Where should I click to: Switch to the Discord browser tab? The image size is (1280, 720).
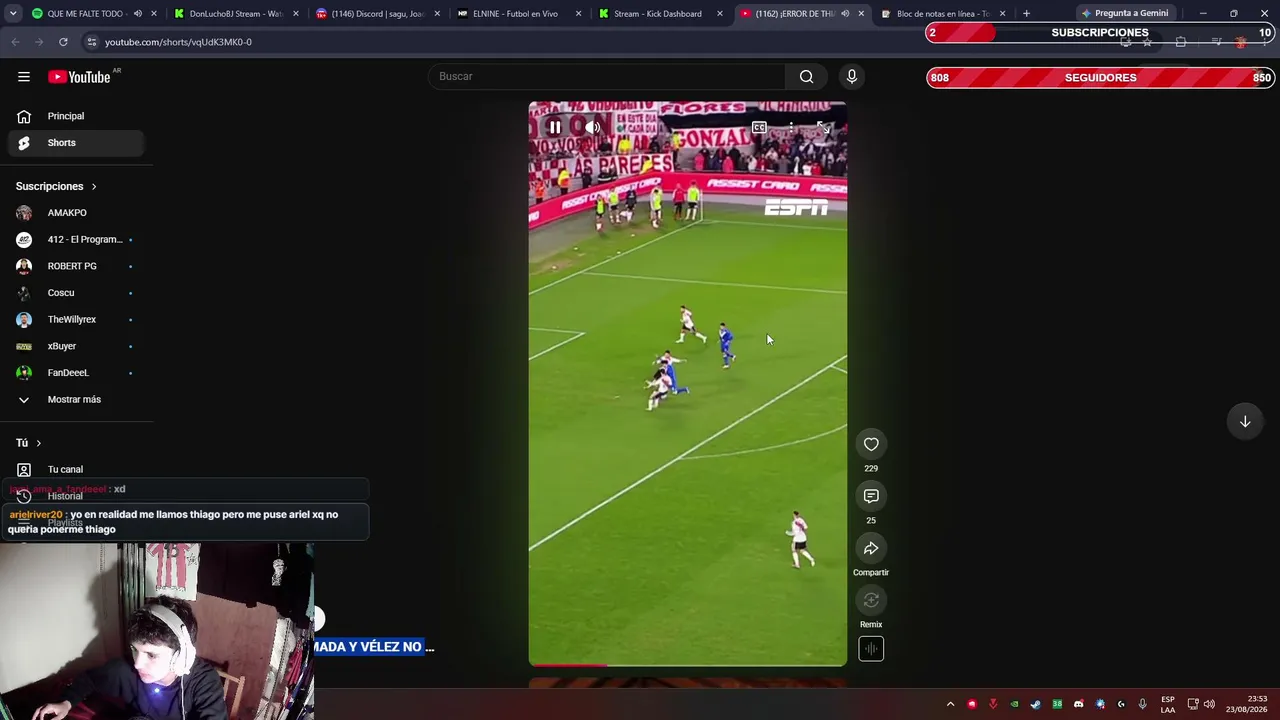click(378, 14)
